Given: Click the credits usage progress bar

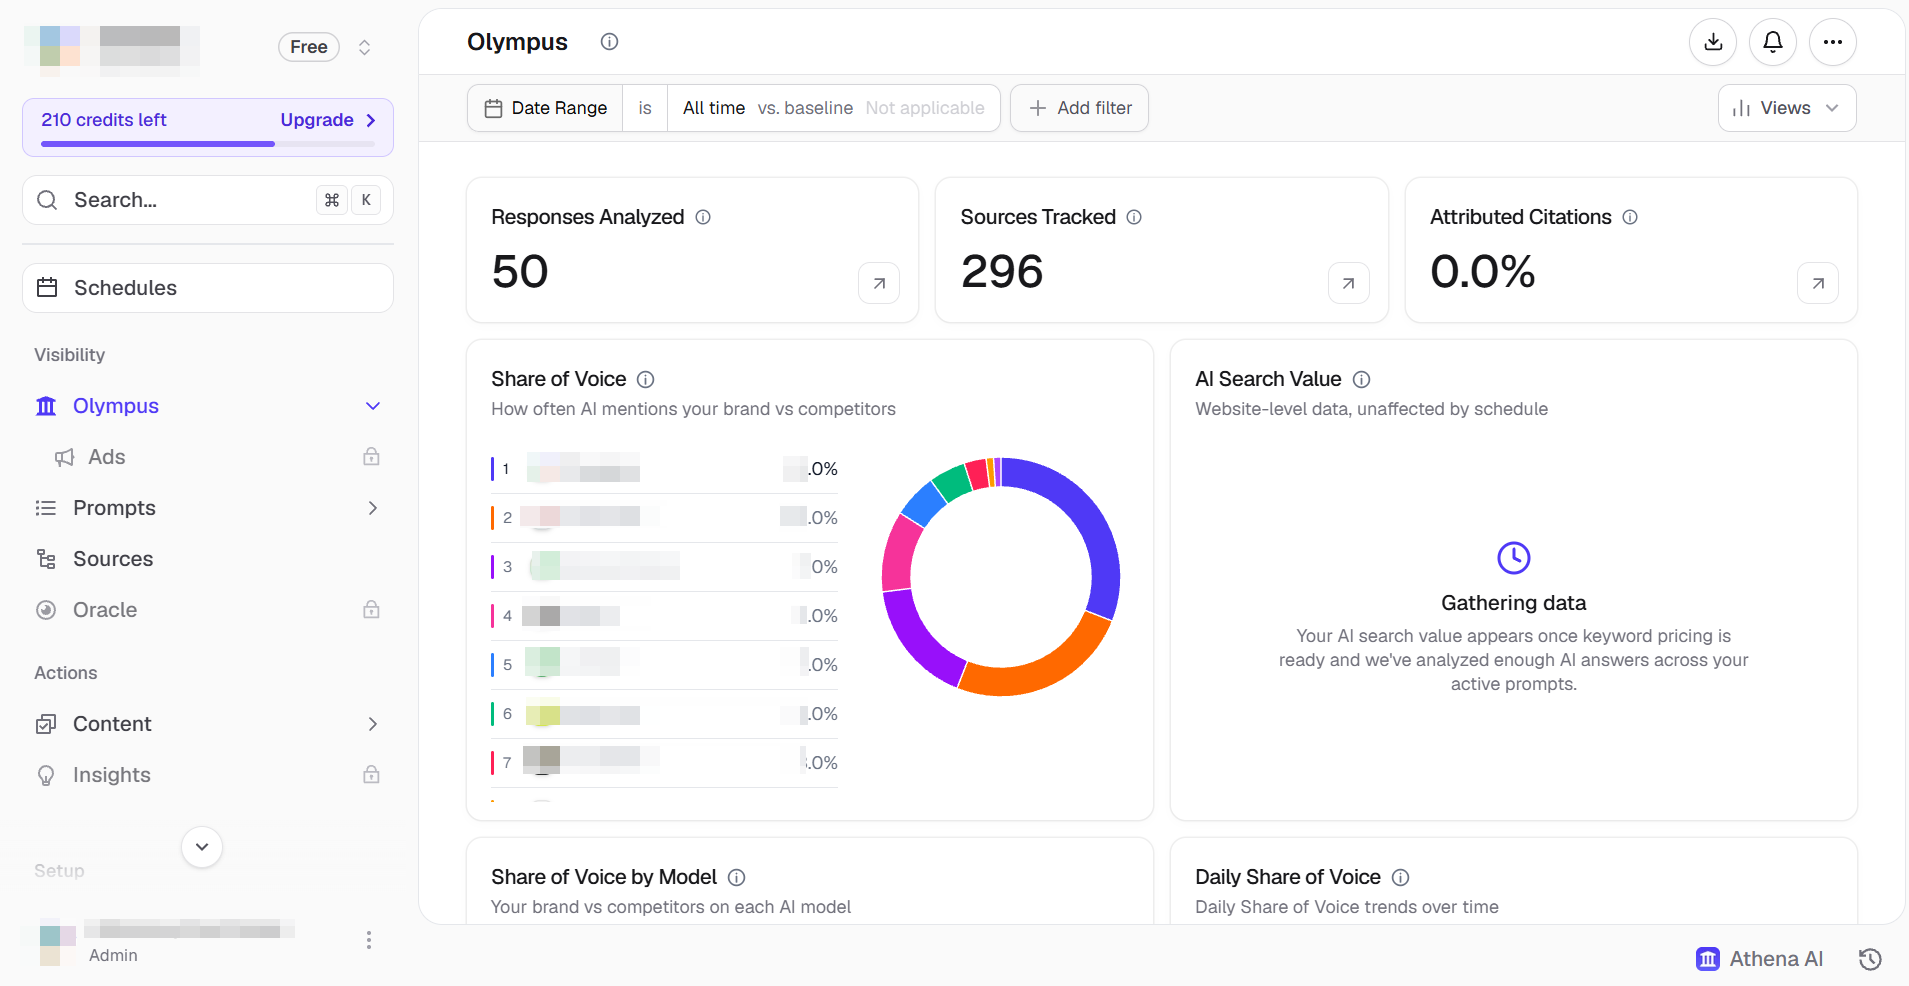Looking at the screenshot, I should [208, 144].
